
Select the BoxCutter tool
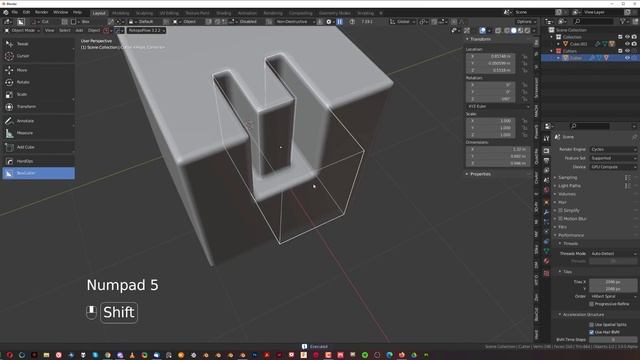pos(38,173)
